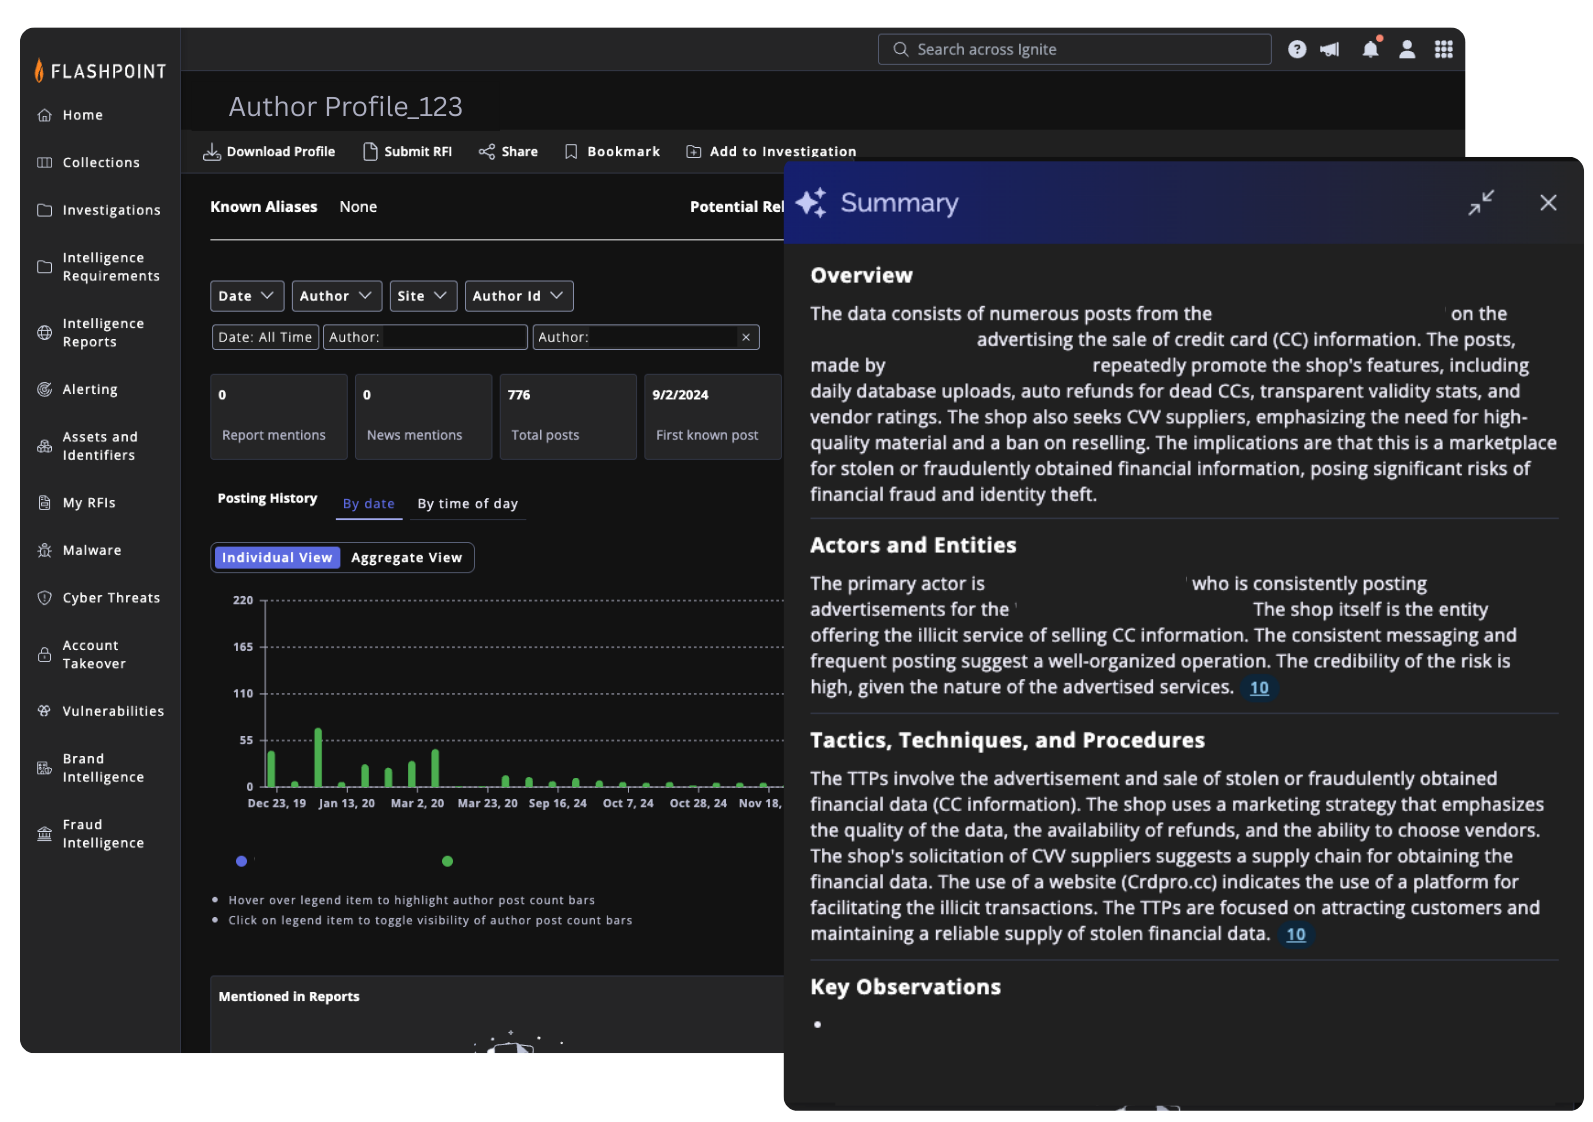Open the apps grid menu icon
1593x1122 pixels.
[1443, 49]
